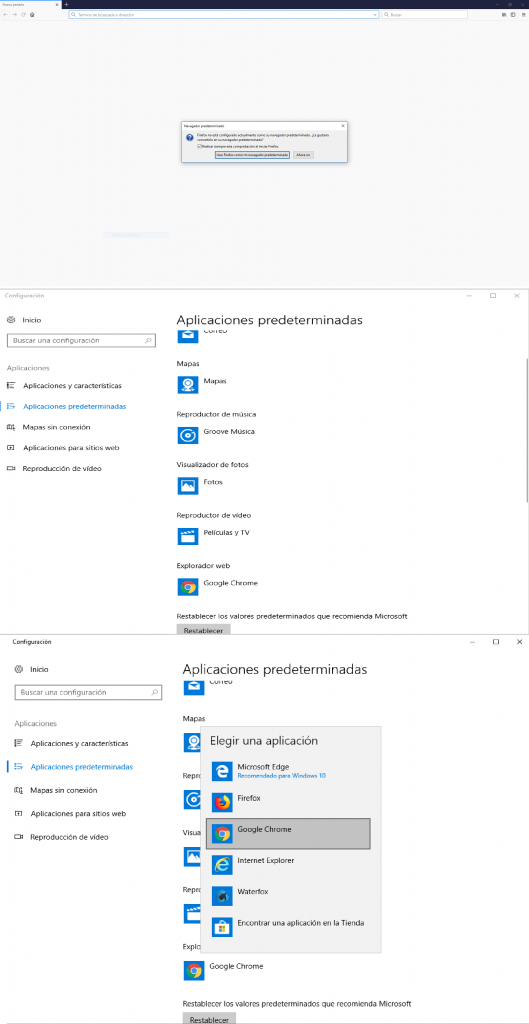This screenshot has height=1024, width=529.
Task: Change the Películas y TV default video player
Action: (x=214, y=536)
